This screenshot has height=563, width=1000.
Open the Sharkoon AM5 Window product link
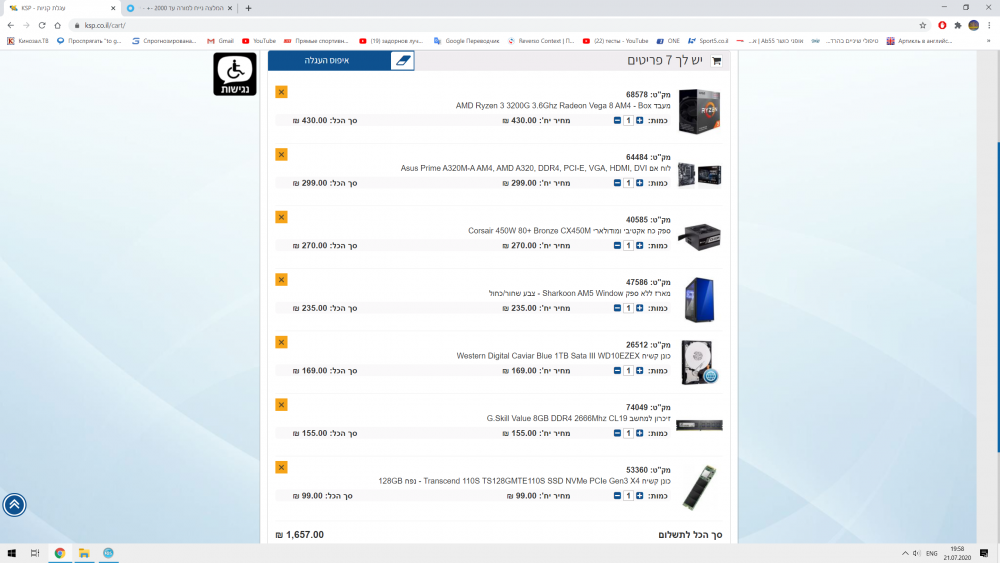click(580, 293)
